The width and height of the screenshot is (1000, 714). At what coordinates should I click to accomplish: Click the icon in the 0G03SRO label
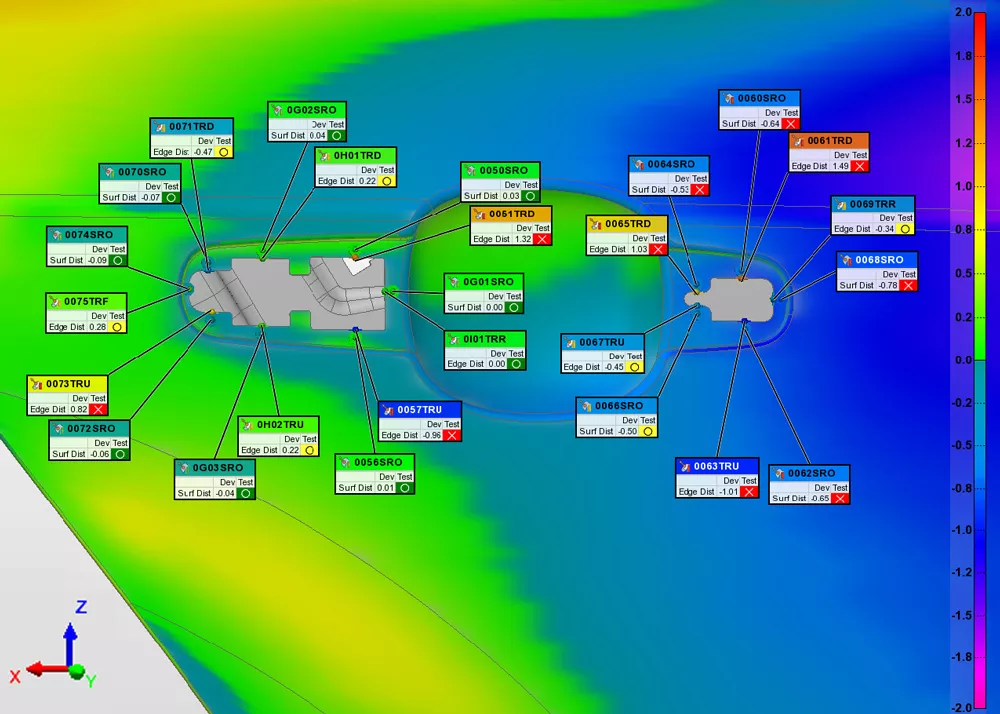tap(184, 467)
